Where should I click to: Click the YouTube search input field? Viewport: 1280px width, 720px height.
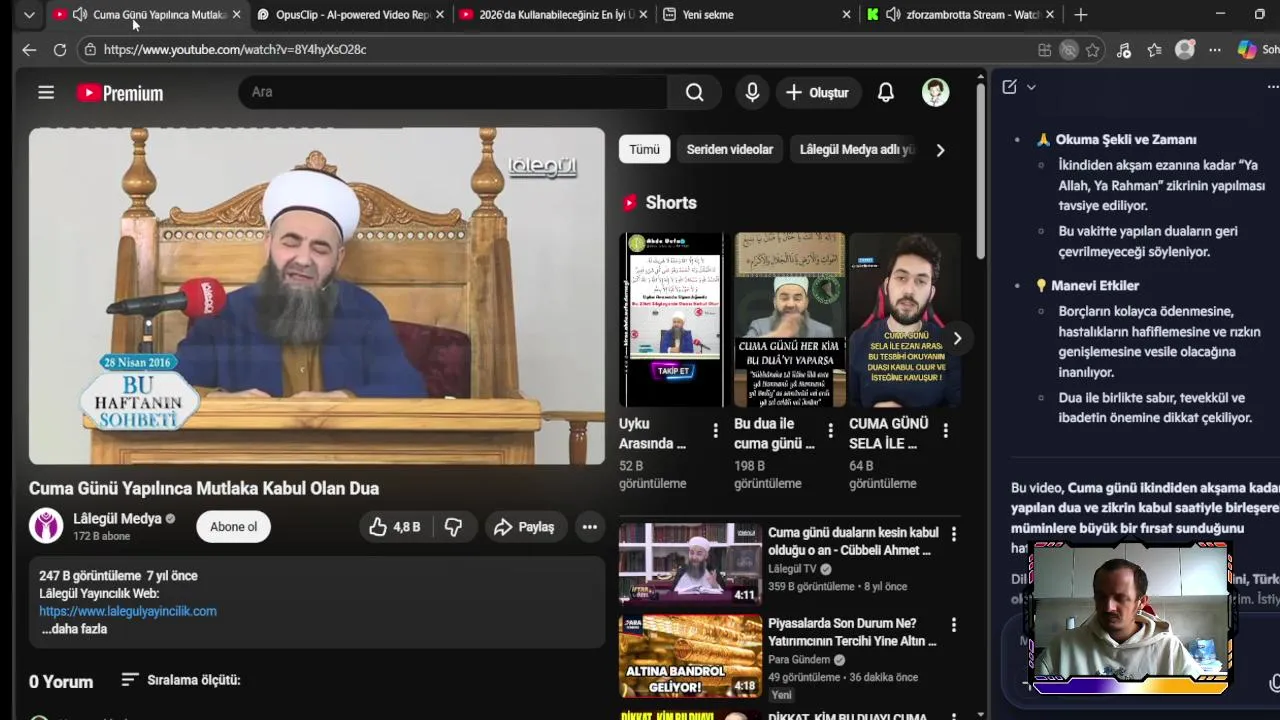tap(453, 92)
